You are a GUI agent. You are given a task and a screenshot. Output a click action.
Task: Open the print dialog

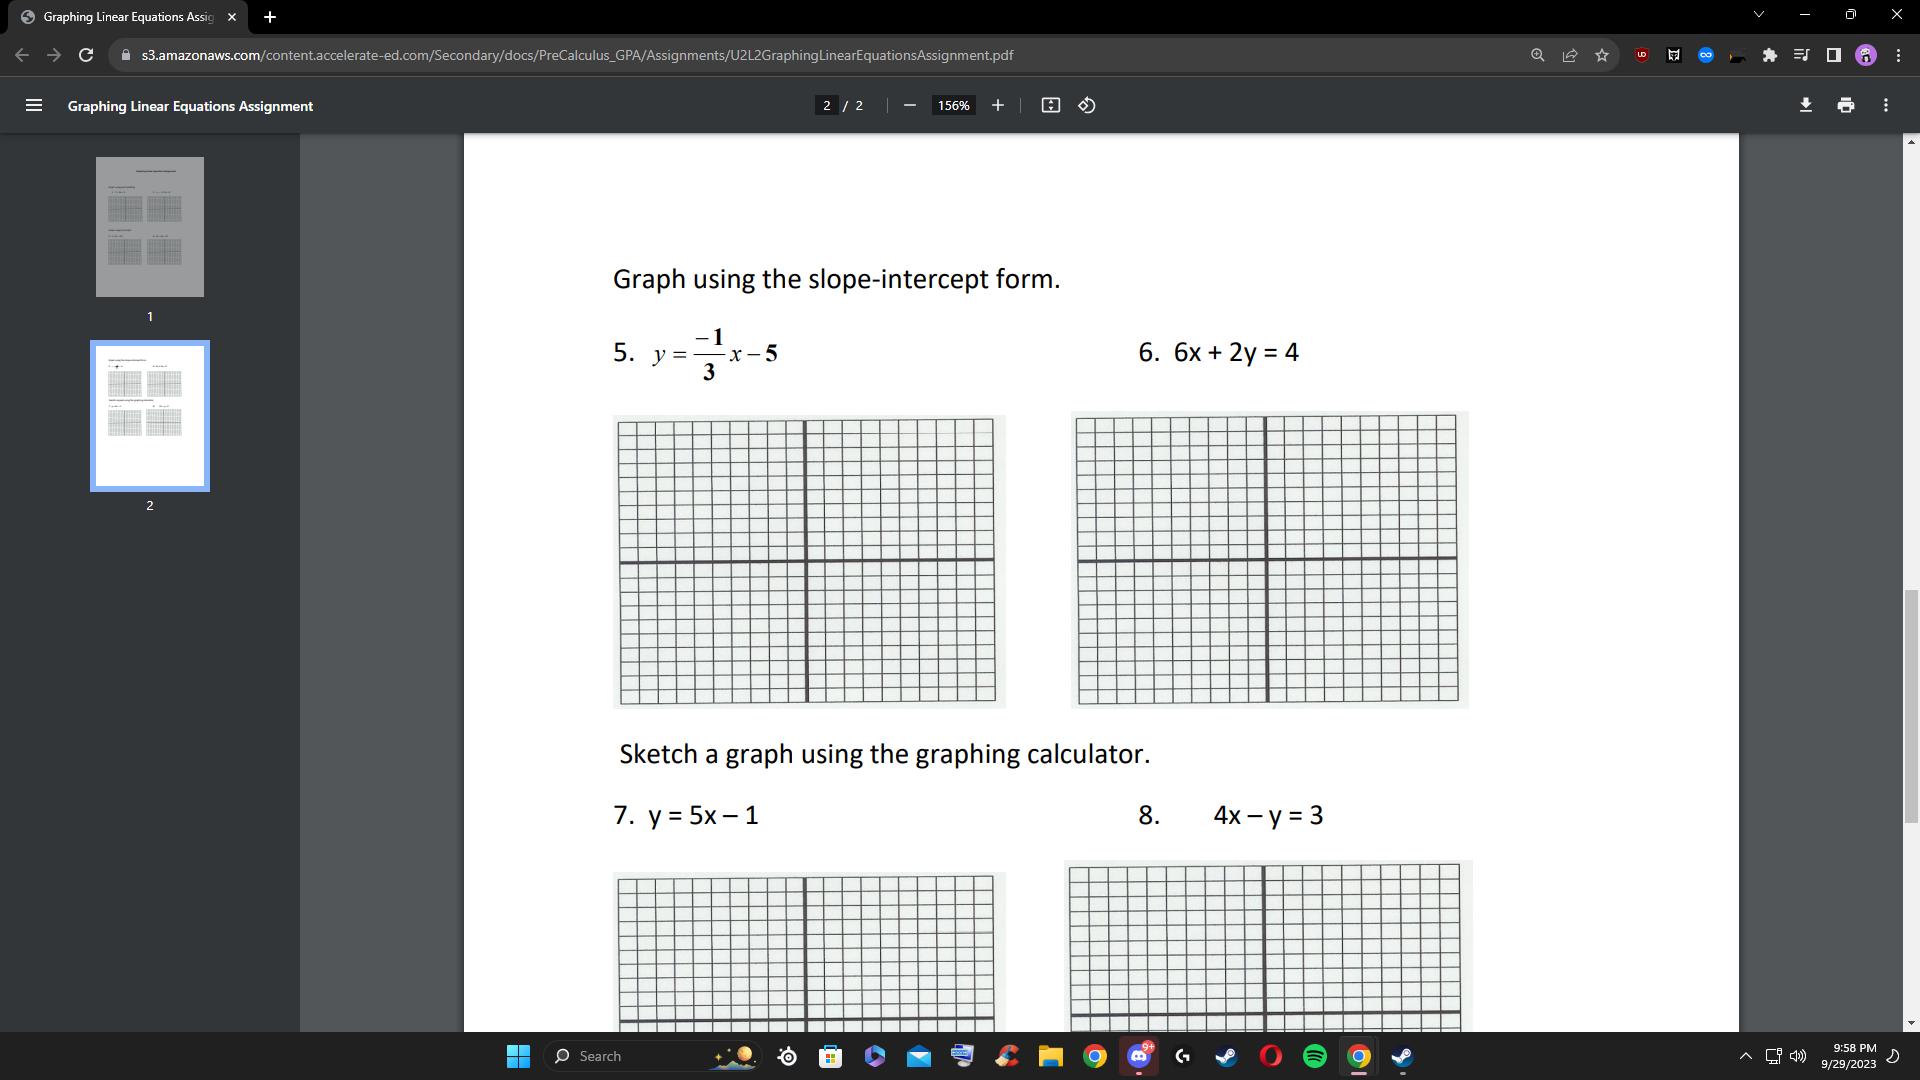point(1846,105)
